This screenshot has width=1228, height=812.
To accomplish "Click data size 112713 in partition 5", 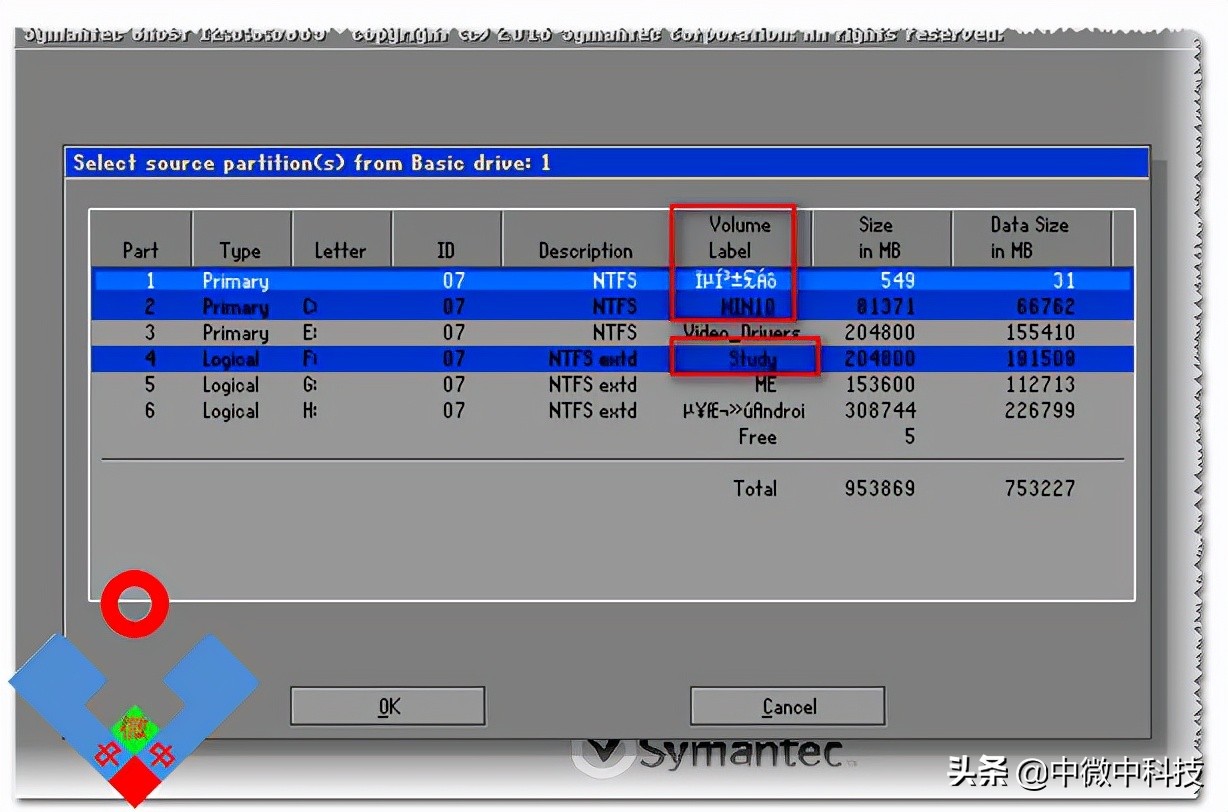I will tap(1040, 385).
